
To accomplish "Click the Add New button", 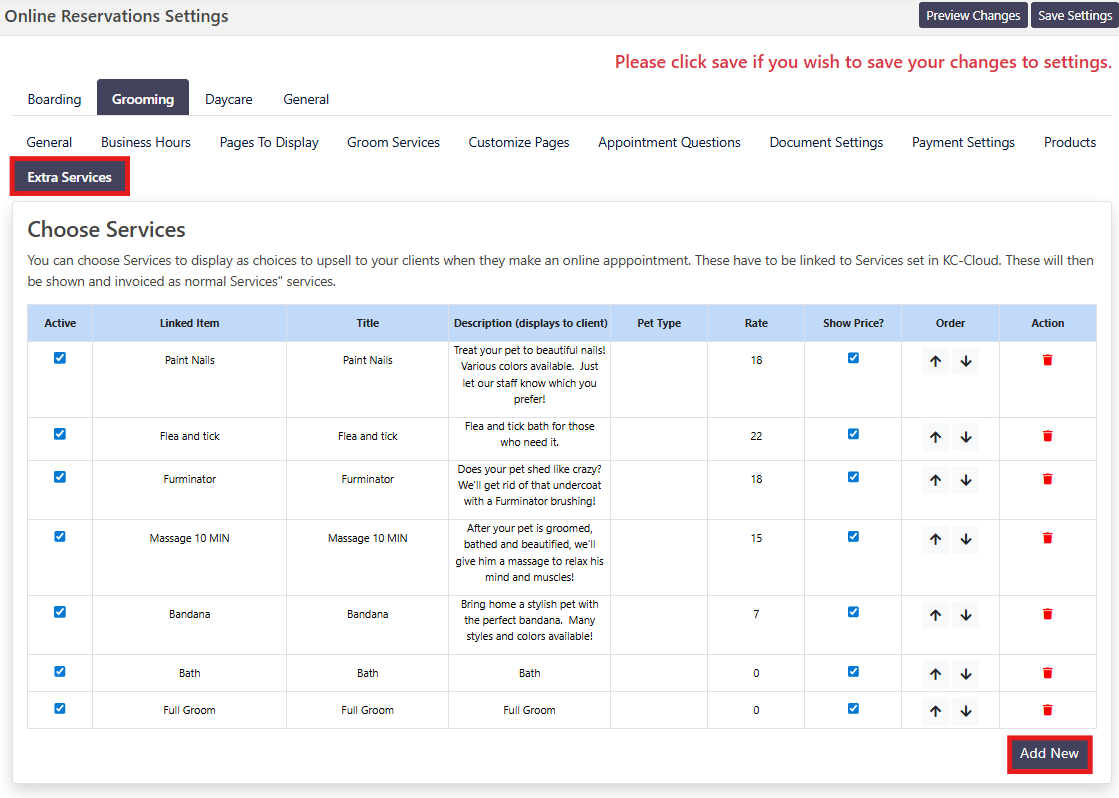I will click(x=1049, y=754).
